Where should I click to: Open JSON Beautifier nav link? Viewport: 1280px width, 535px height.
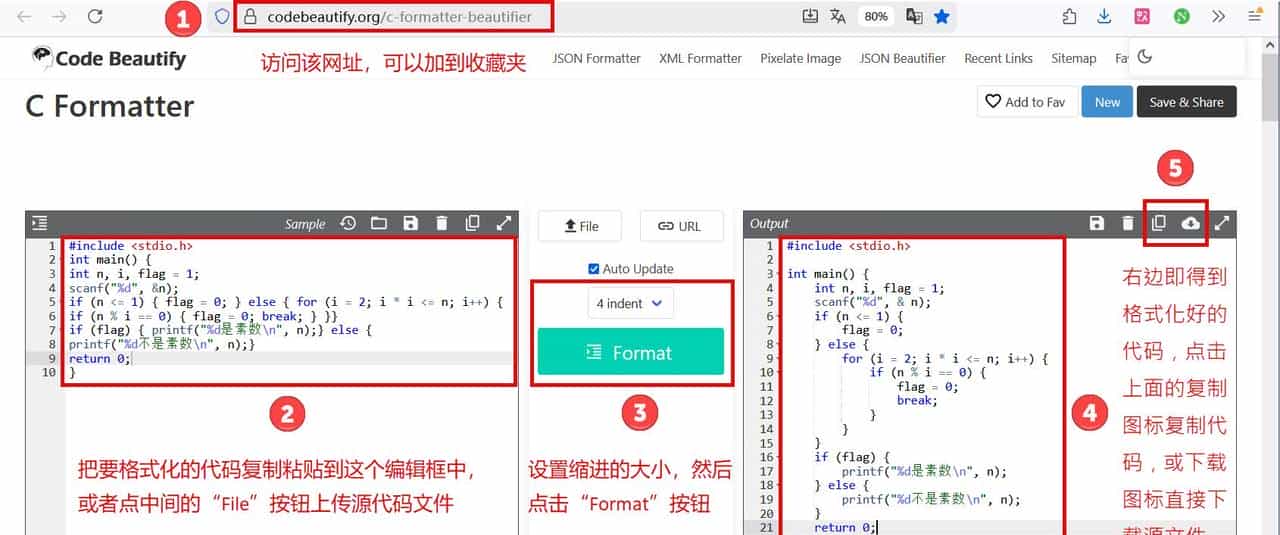(x=902, y=58)
